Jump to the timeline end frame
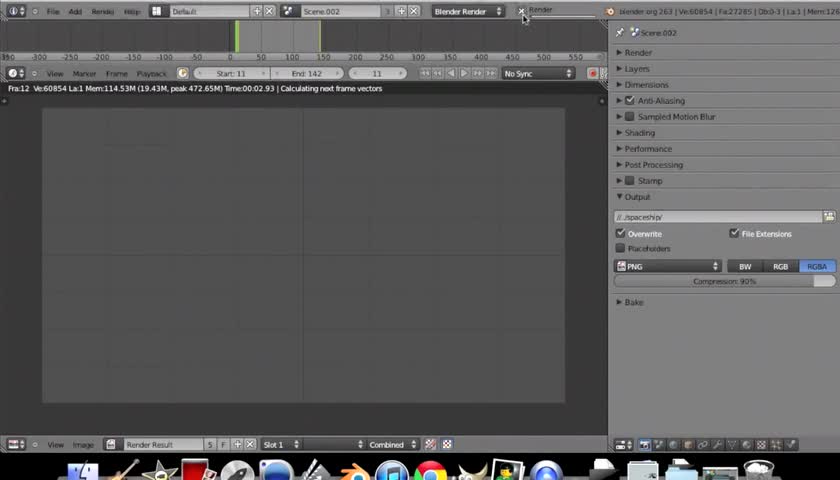Image resolution: width=840 pixels, height=480 pixels. point(490,73)
